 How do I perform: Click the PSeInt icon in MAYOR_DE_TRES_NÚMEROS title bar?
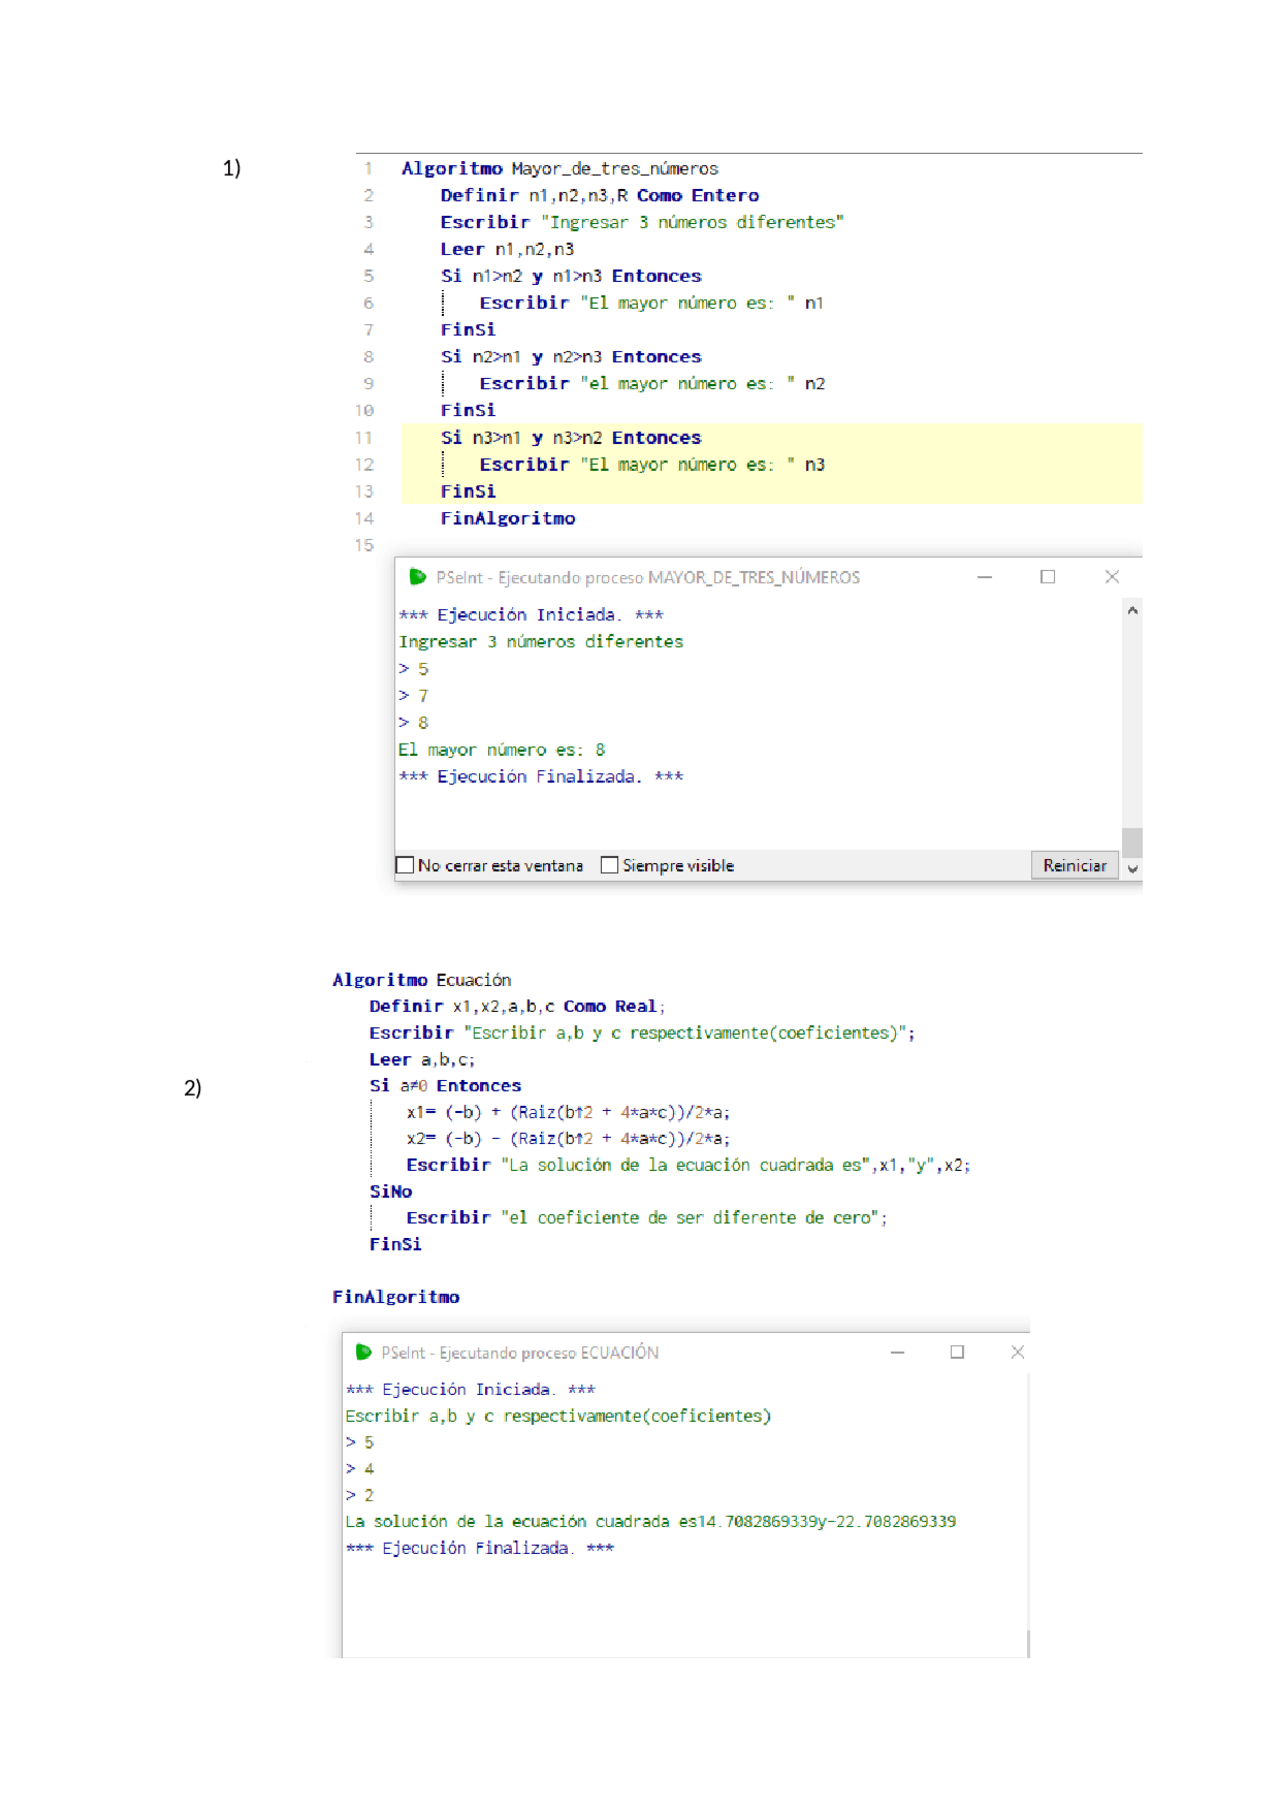417,577
